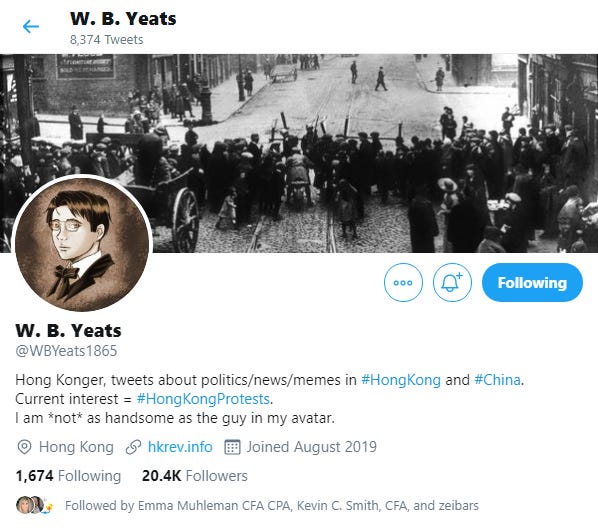Click the calendar icon beside Joined August 2019

pos(232,447)
